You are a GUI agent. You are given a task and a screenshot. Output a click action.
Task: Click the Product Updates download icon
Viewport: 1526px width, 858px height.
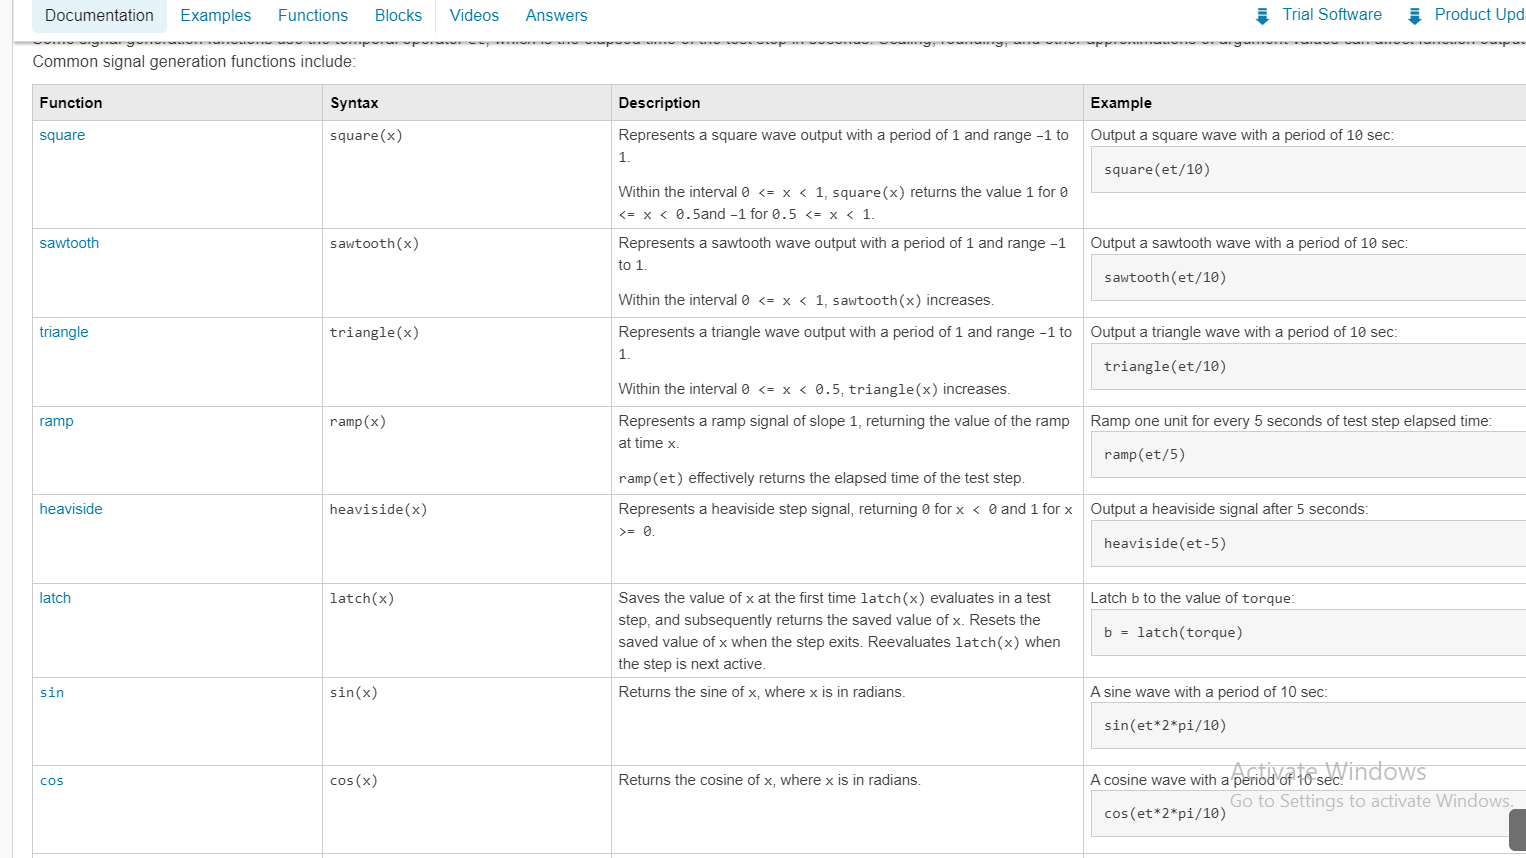[1414, 14]
